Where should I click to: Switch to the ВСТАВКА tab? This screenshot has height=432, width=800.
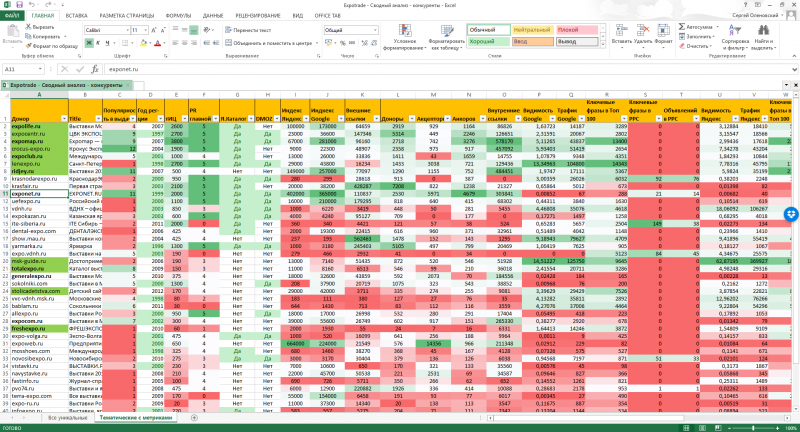click(77, 16)
